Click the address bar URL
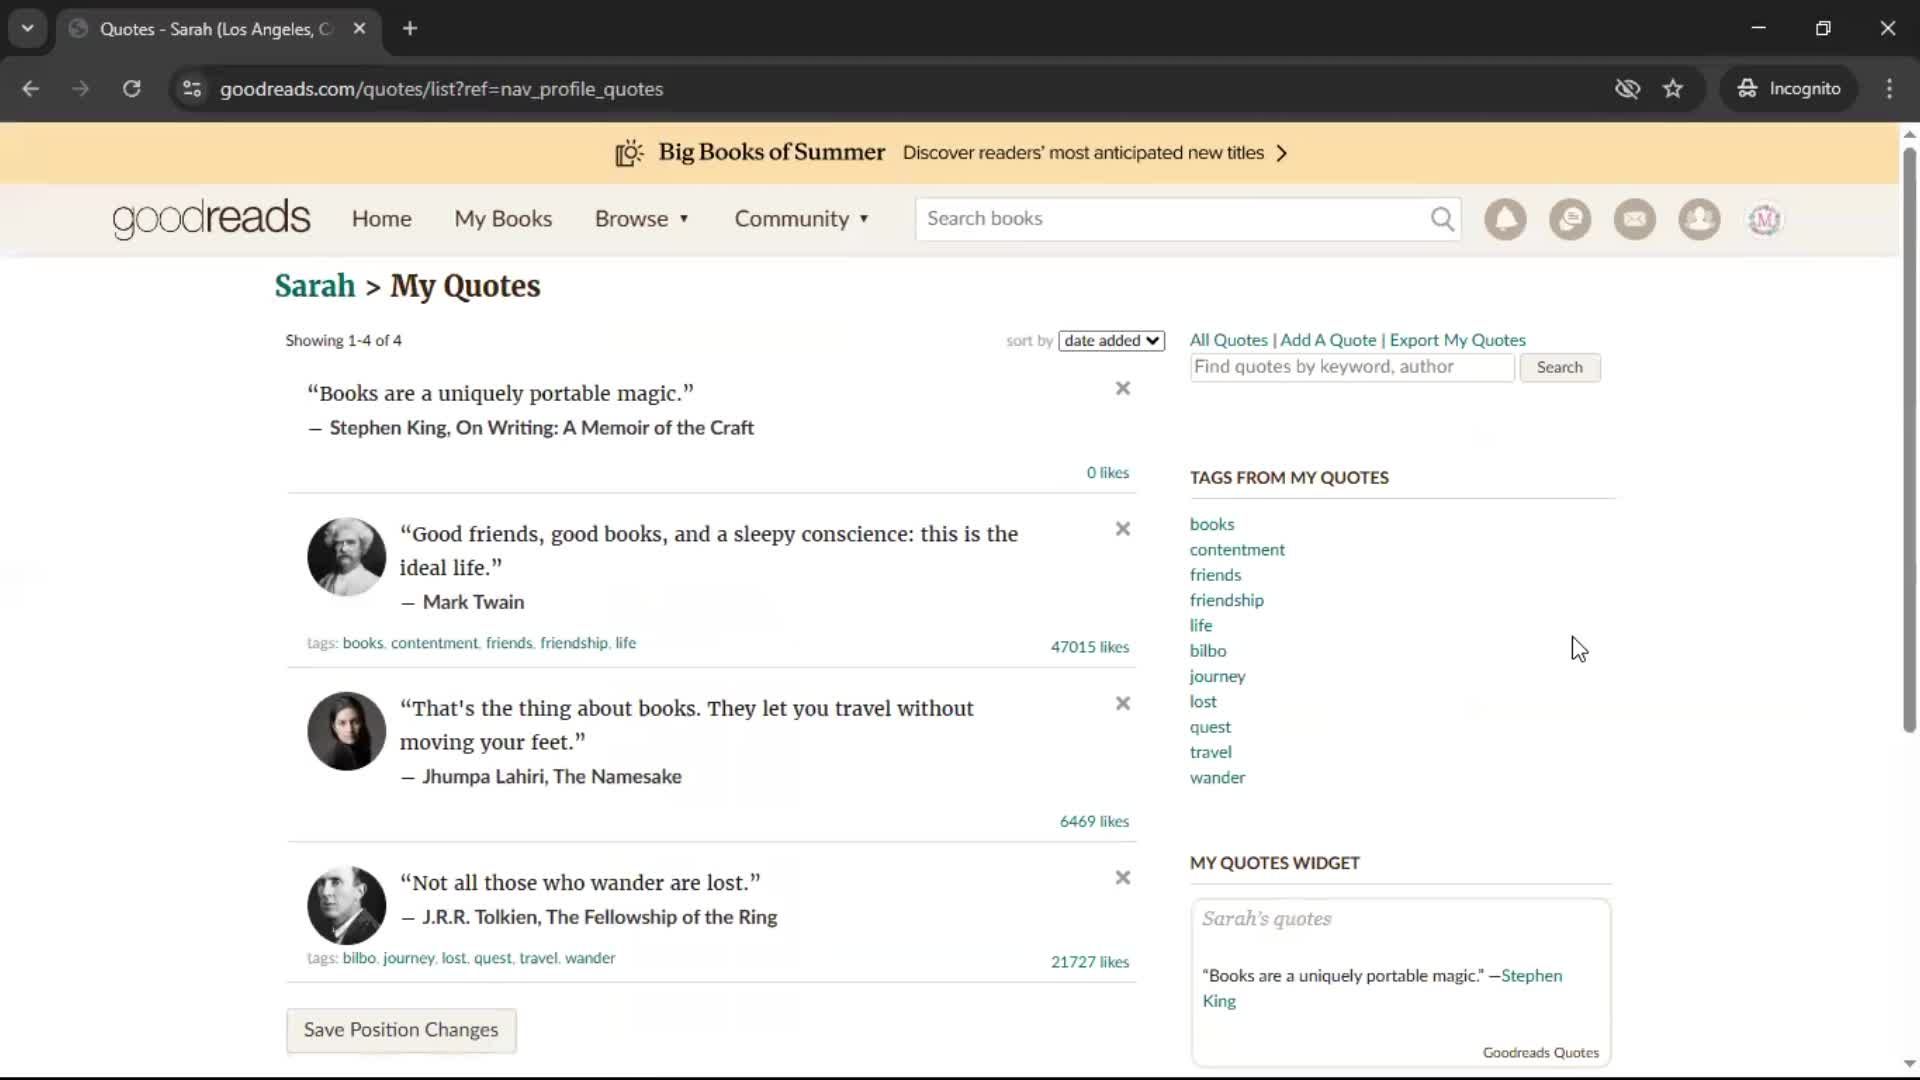1920x1080 pixels. click(x=441, y=89)
